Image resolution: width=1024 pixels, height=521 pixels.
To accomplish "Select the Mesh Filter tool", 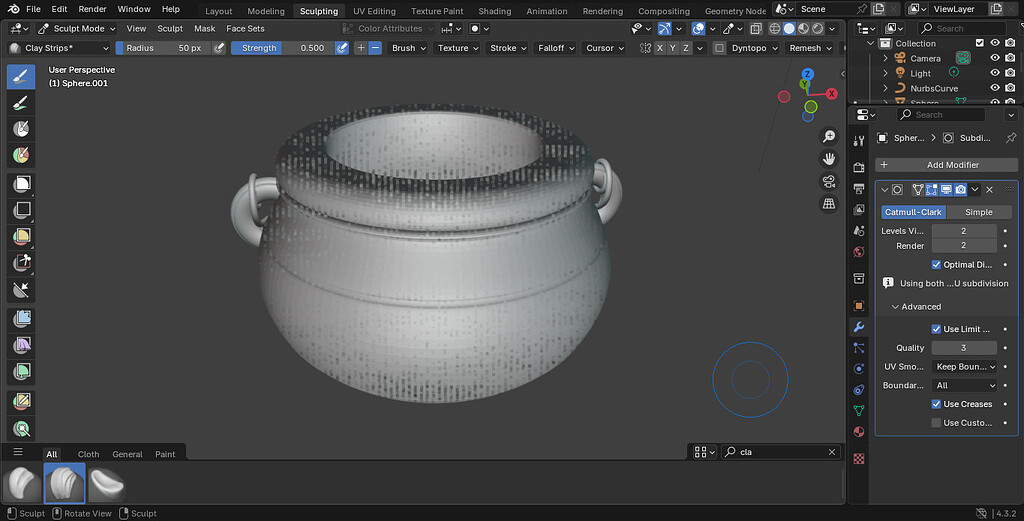I will 21,318.
